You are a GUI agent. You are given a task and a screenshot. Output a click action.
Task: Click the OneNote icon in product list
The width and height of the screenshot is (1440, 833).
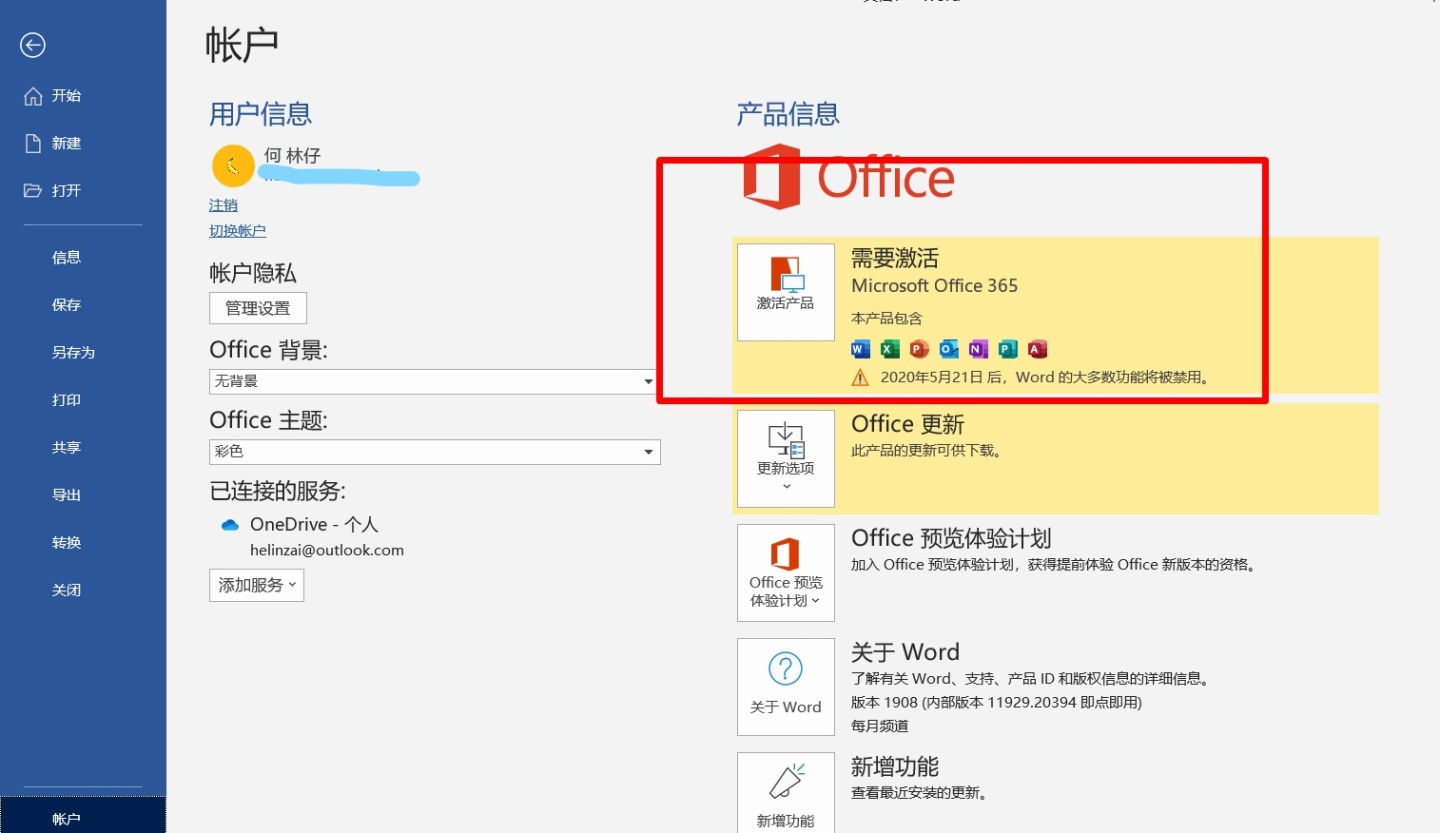point(978,349)
